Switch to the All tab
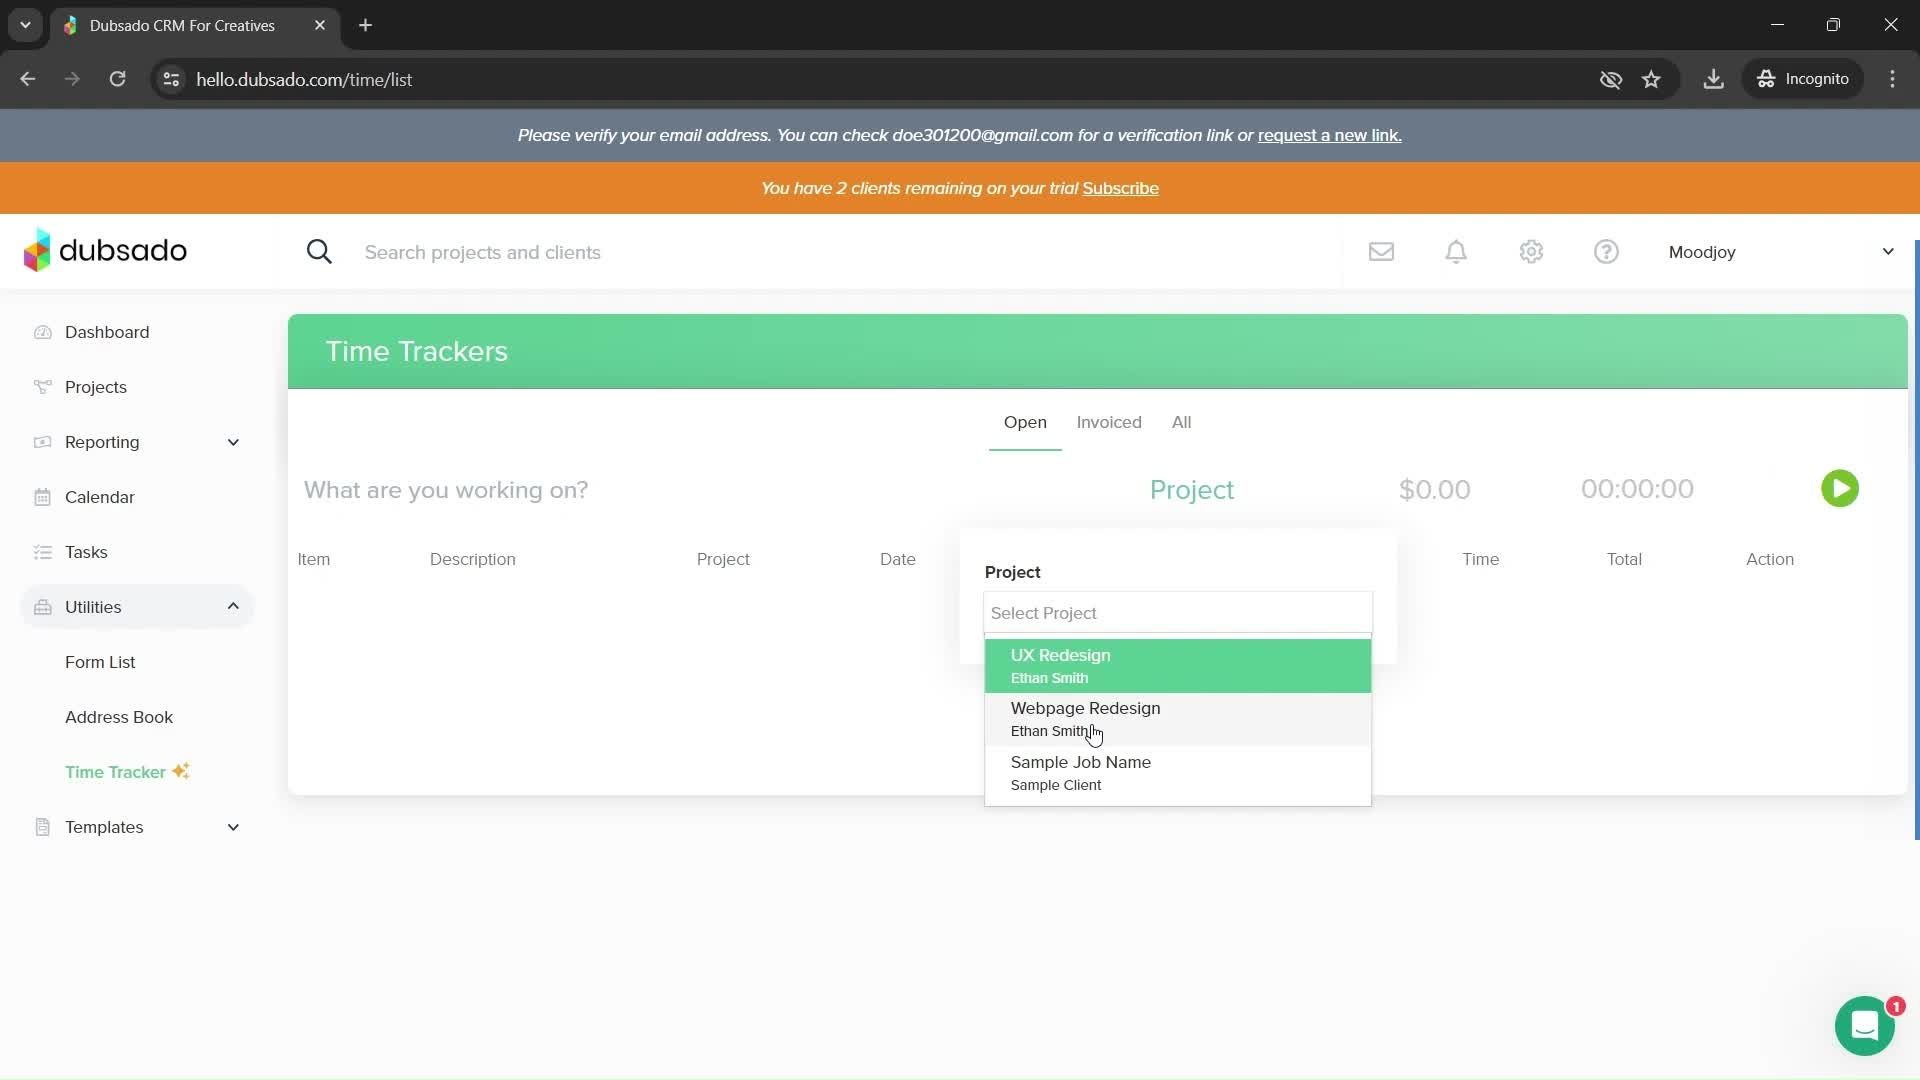 1181,422
